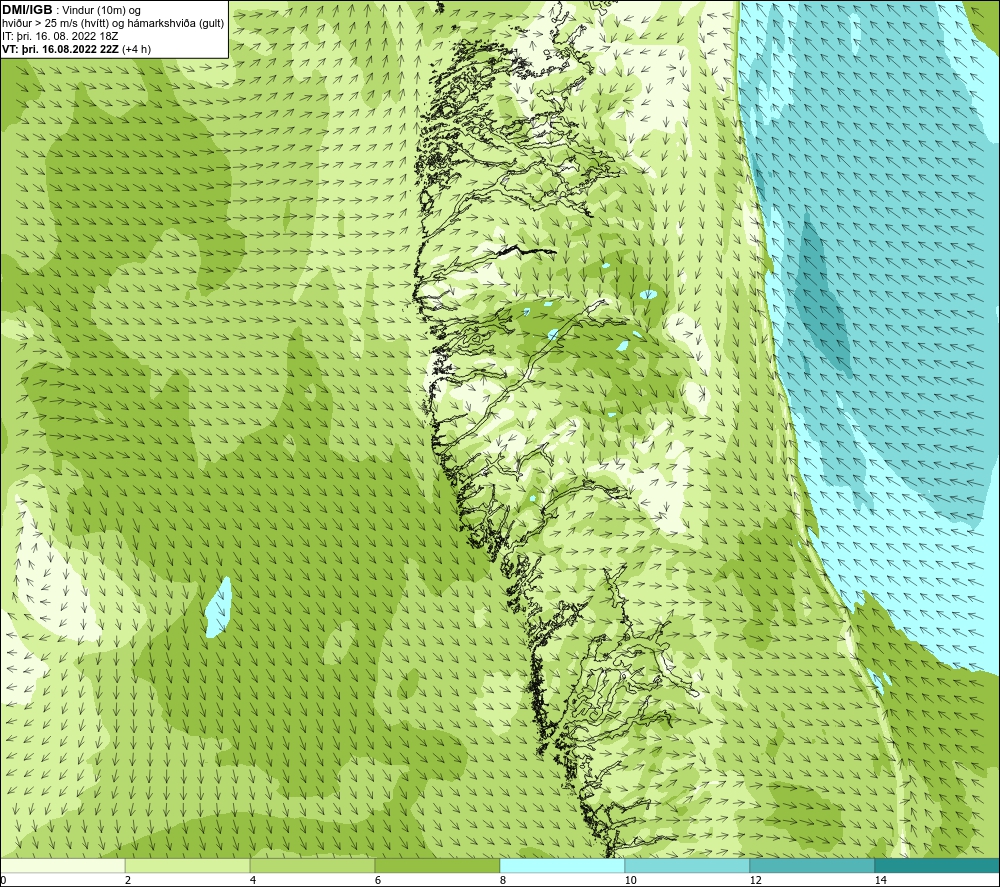Click the legend scale value "0"
Image resolution: width=1000 pixels, height=887 pixels.
click(x=3, y=880)
